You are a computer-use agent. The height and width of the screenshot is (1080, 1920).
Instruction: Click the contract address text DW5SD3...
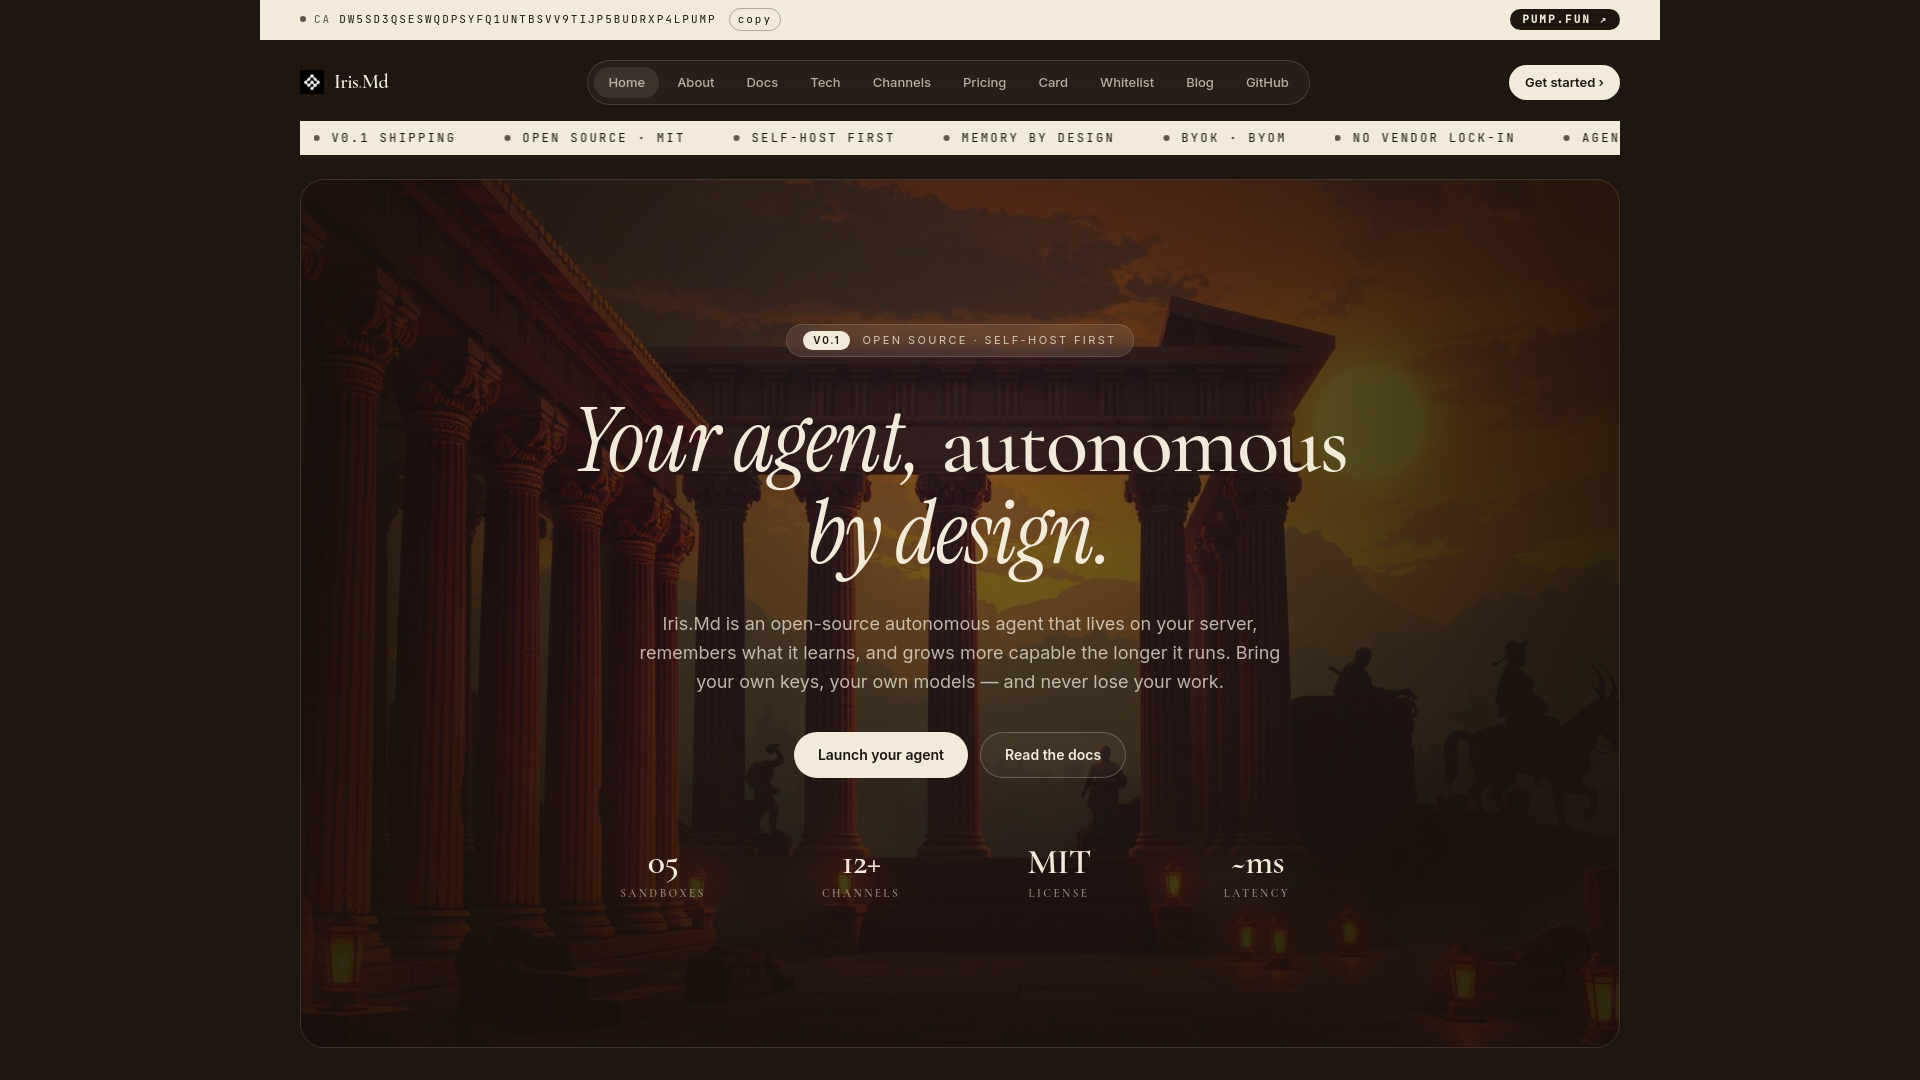point(527,20)
